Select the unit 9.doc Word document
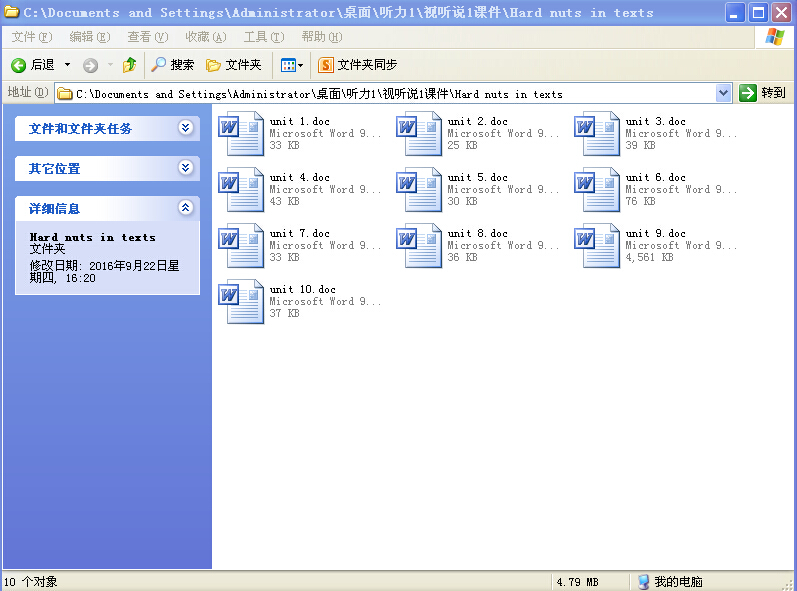The image size is (797, 591). point(597,246)
